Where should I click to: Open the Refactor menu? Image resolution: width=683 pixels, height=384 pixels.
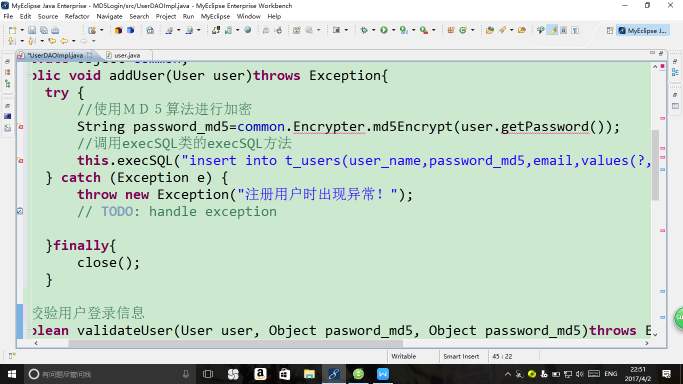(77, 16)
